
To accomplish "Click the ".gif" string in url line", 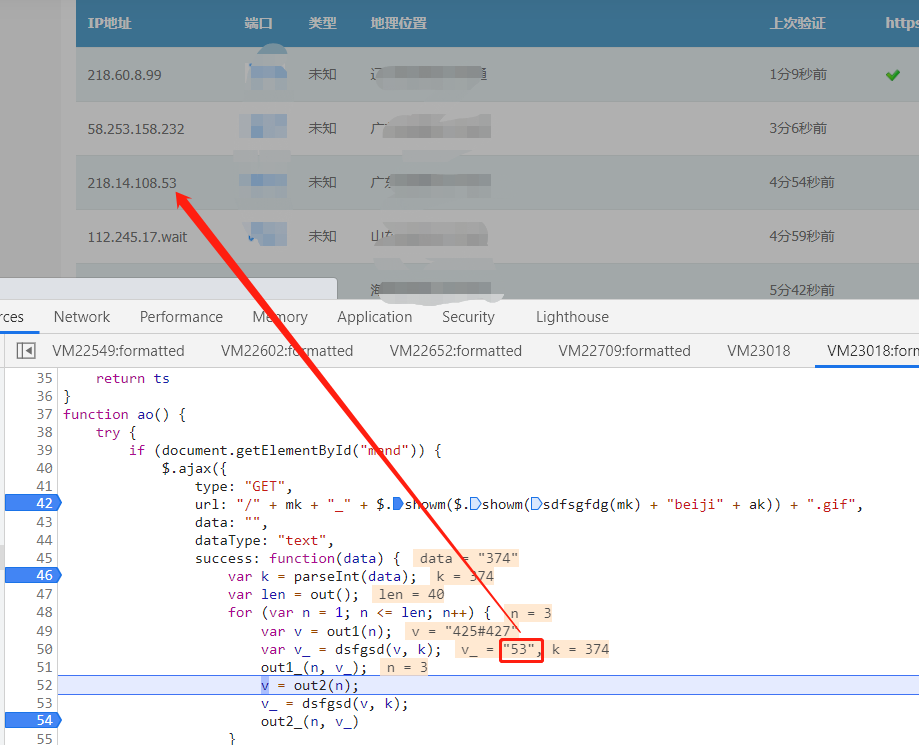I will coord(830,505).
